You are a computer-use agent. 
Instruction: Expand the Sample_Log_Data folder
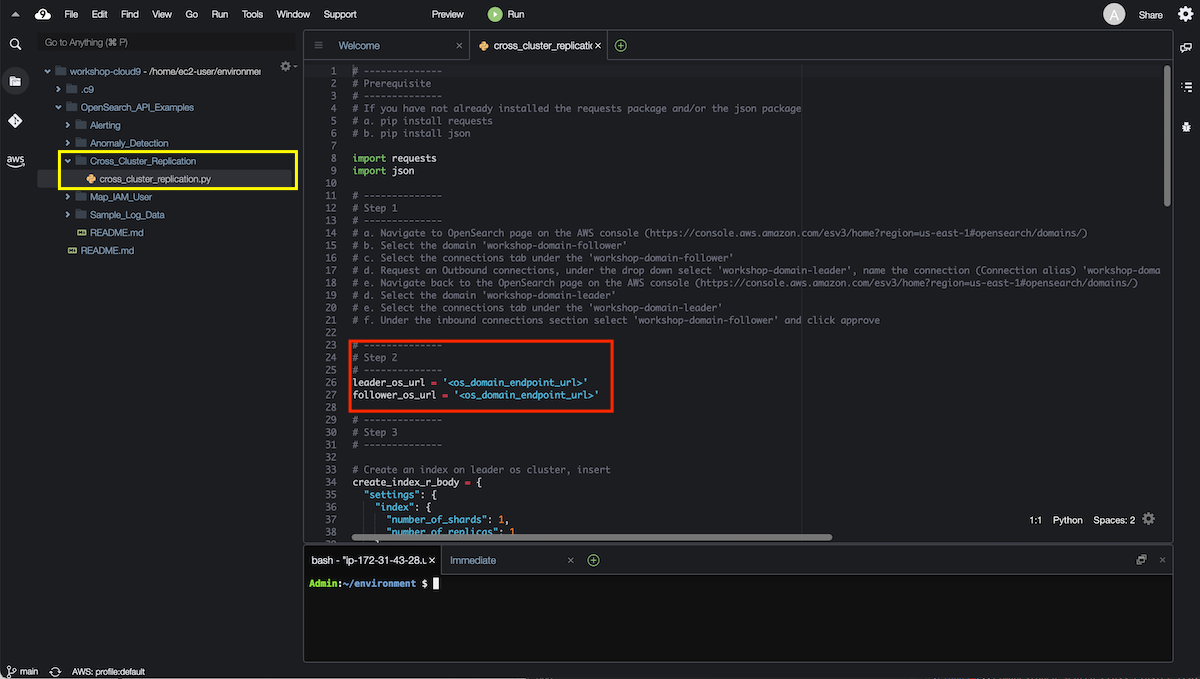click(68, 214)
